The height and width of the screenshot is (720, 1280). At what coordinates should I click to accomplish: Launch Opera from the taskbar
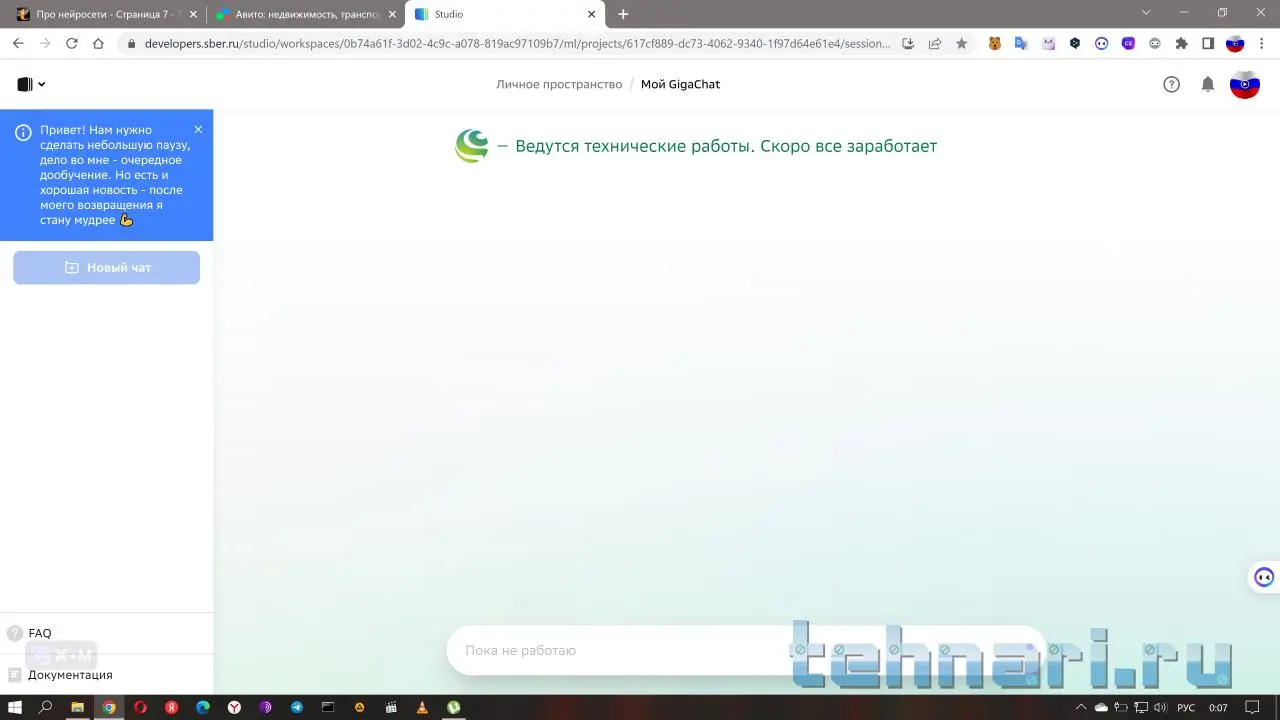click(x=140, y=707)
